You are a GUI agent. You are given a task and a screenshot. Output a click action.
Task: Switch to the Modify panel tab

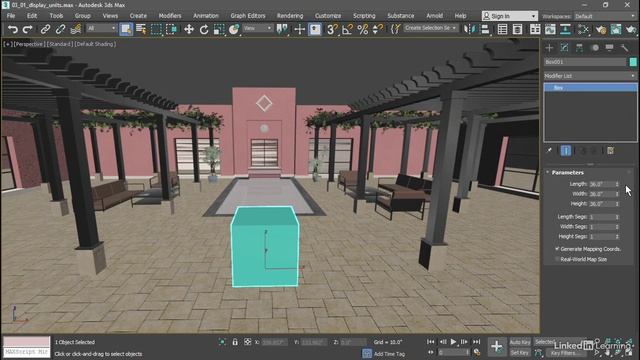tap(564, 48)
